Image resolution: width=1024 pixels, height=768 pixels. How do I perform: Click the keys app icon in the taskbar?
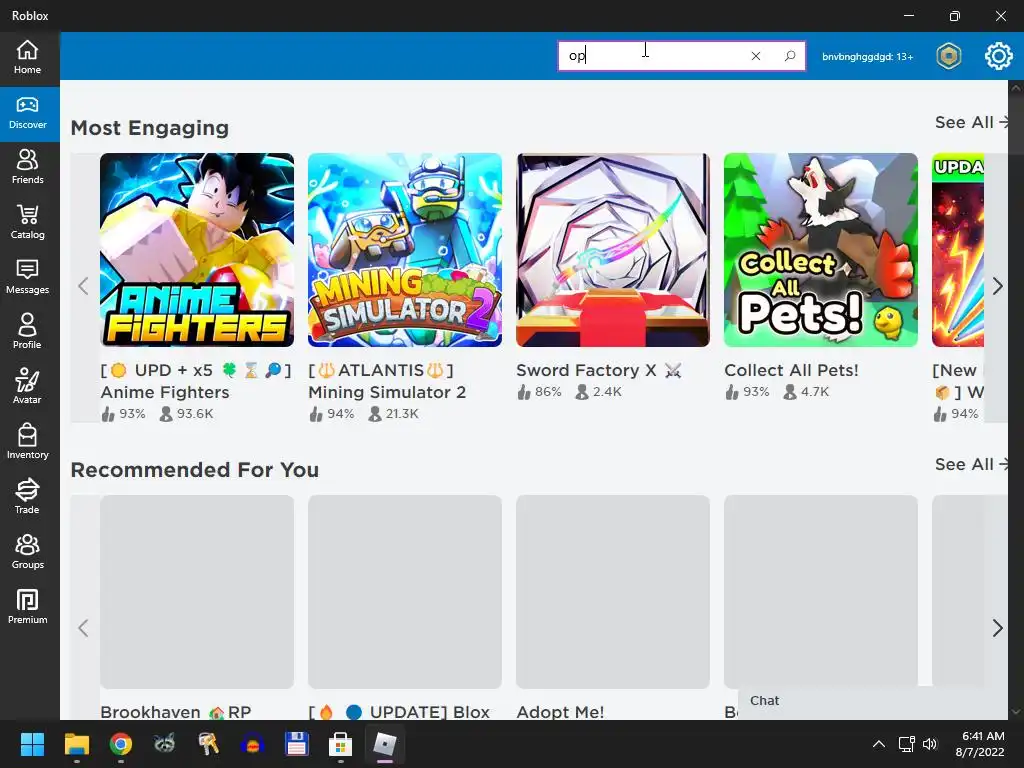tap(208, 744)
